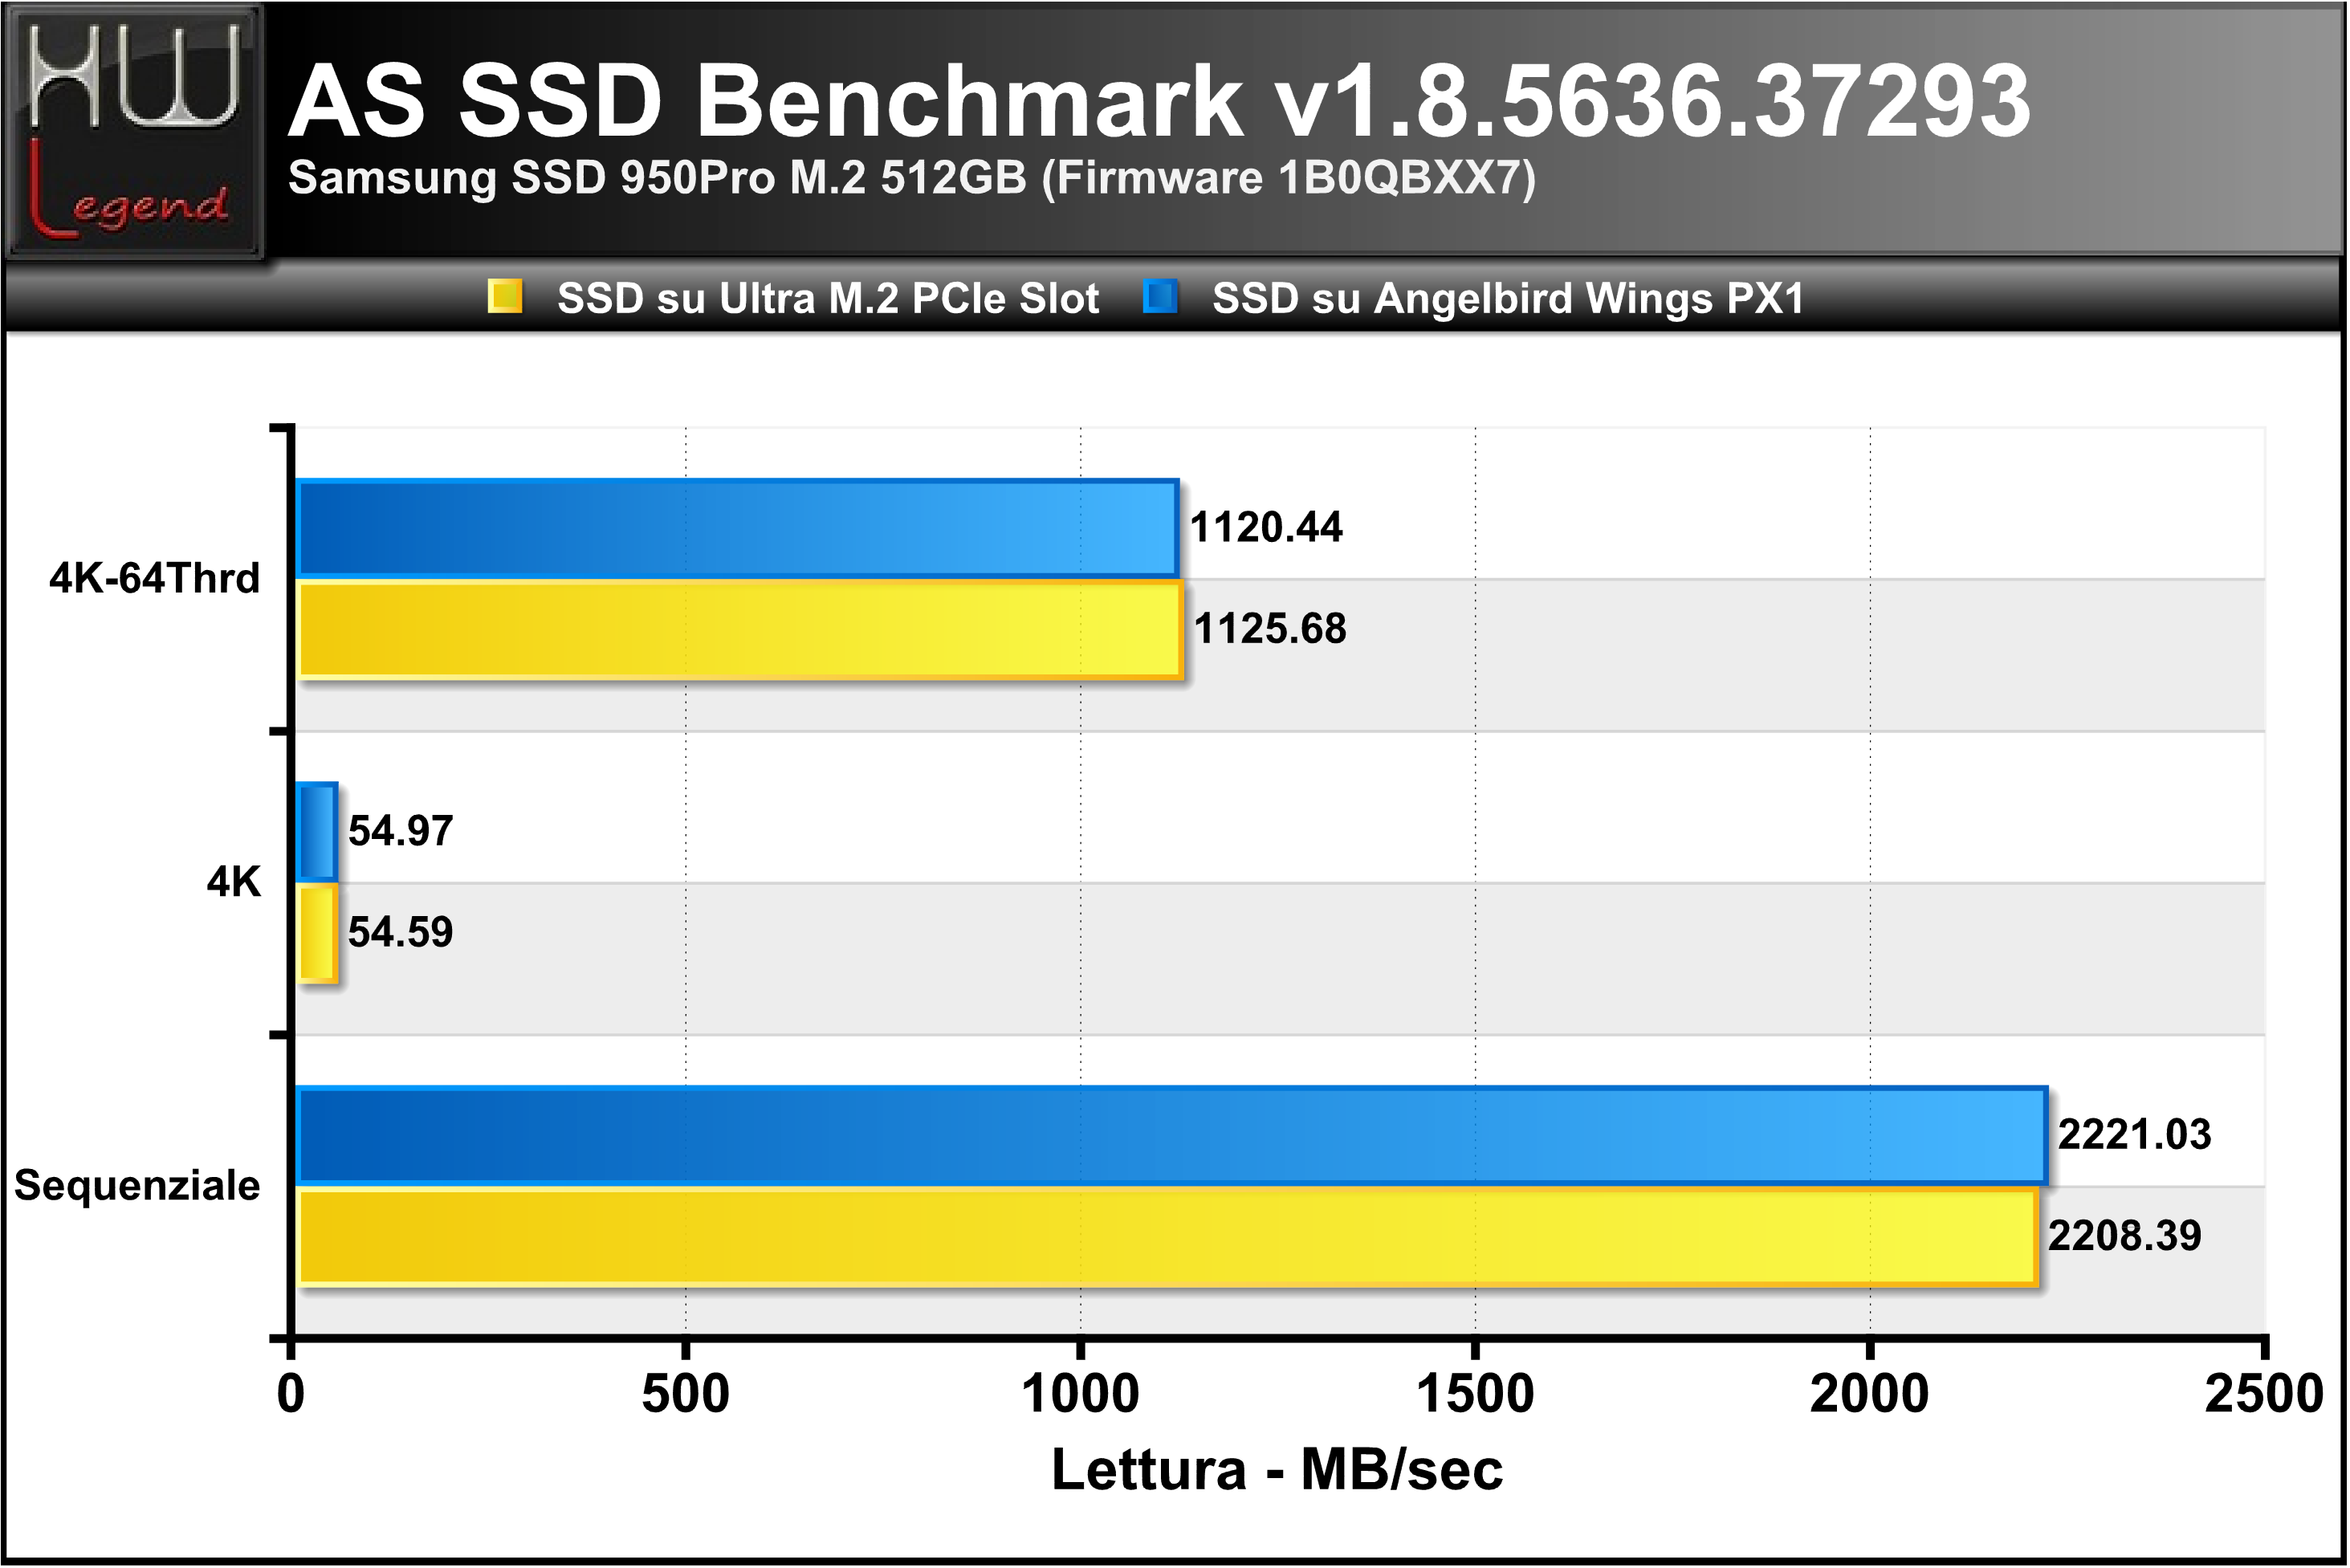Click the yellow legend swatch for Ultra M.2

[x=505, y=296]
